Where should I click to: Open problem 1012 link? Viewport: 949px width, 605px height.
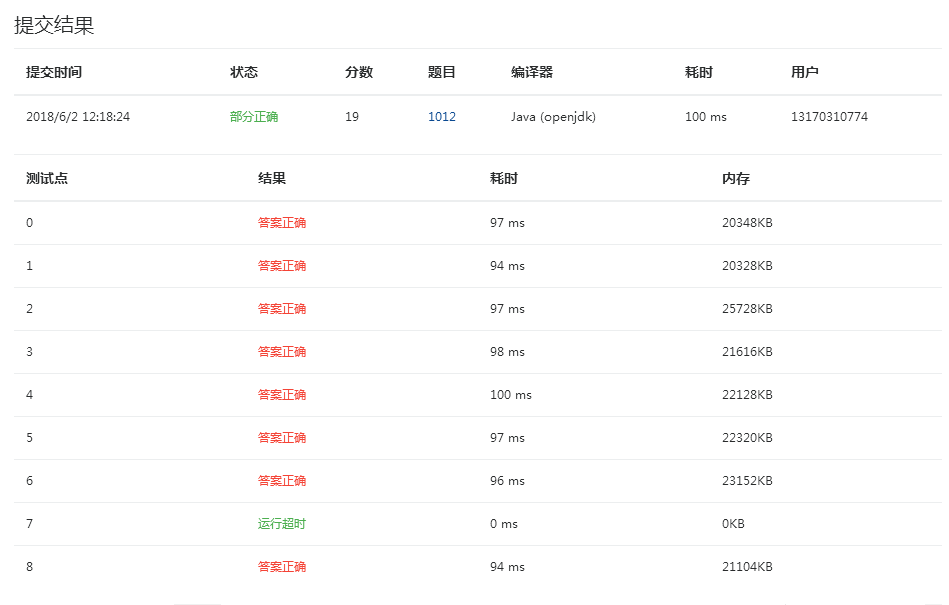point(442,117)
